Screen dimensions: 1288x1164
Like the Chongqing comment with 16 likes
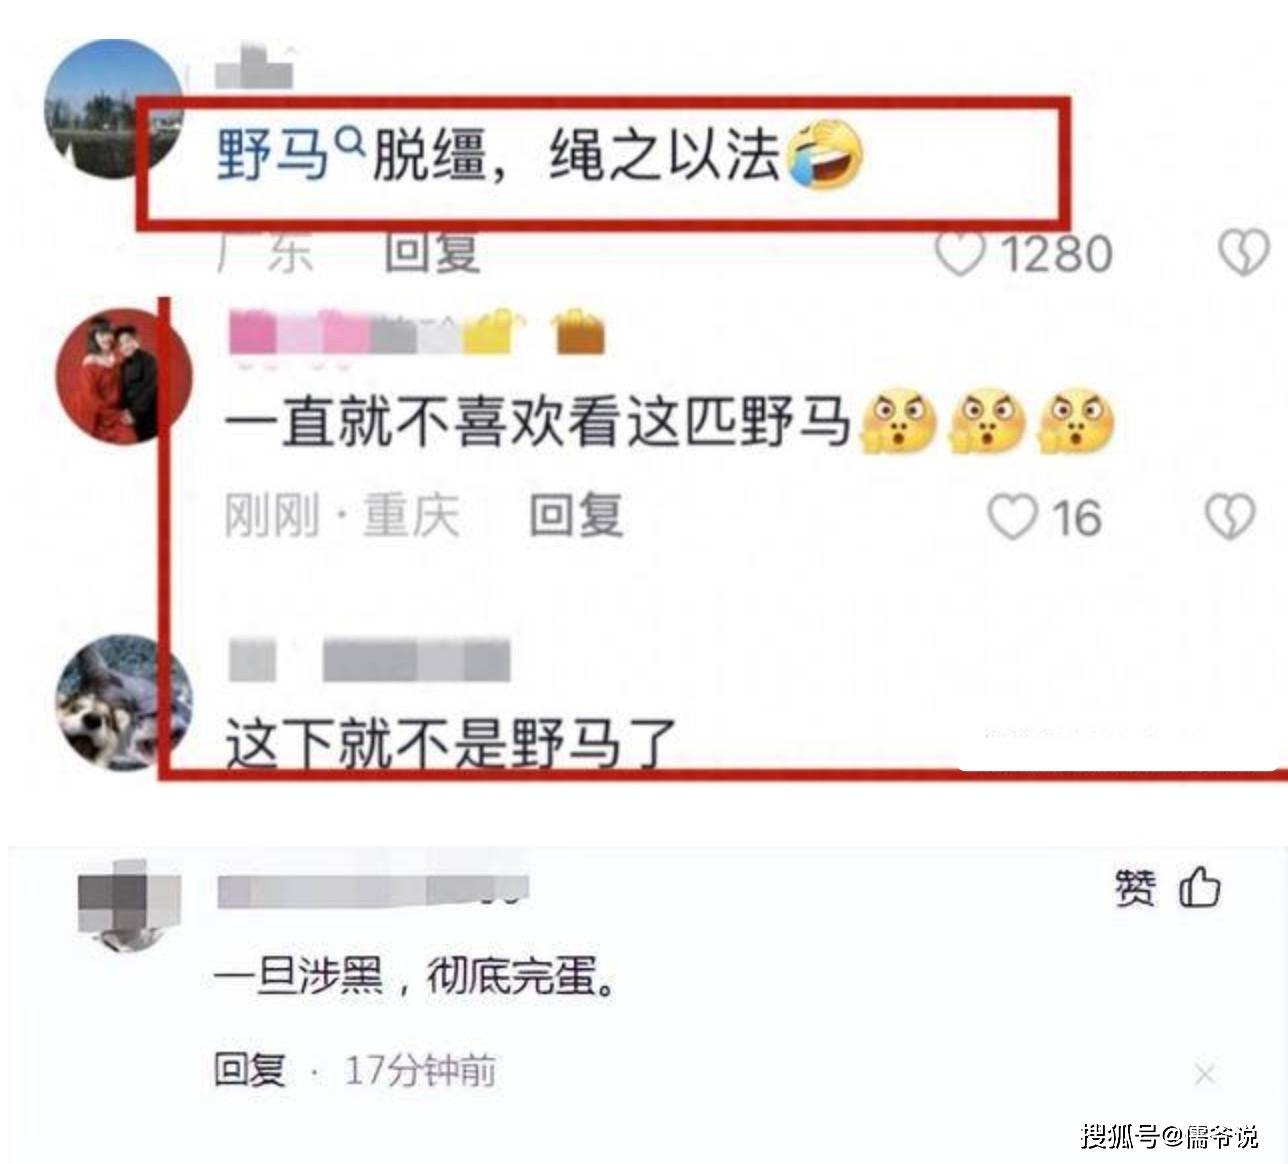(1012, 517)
